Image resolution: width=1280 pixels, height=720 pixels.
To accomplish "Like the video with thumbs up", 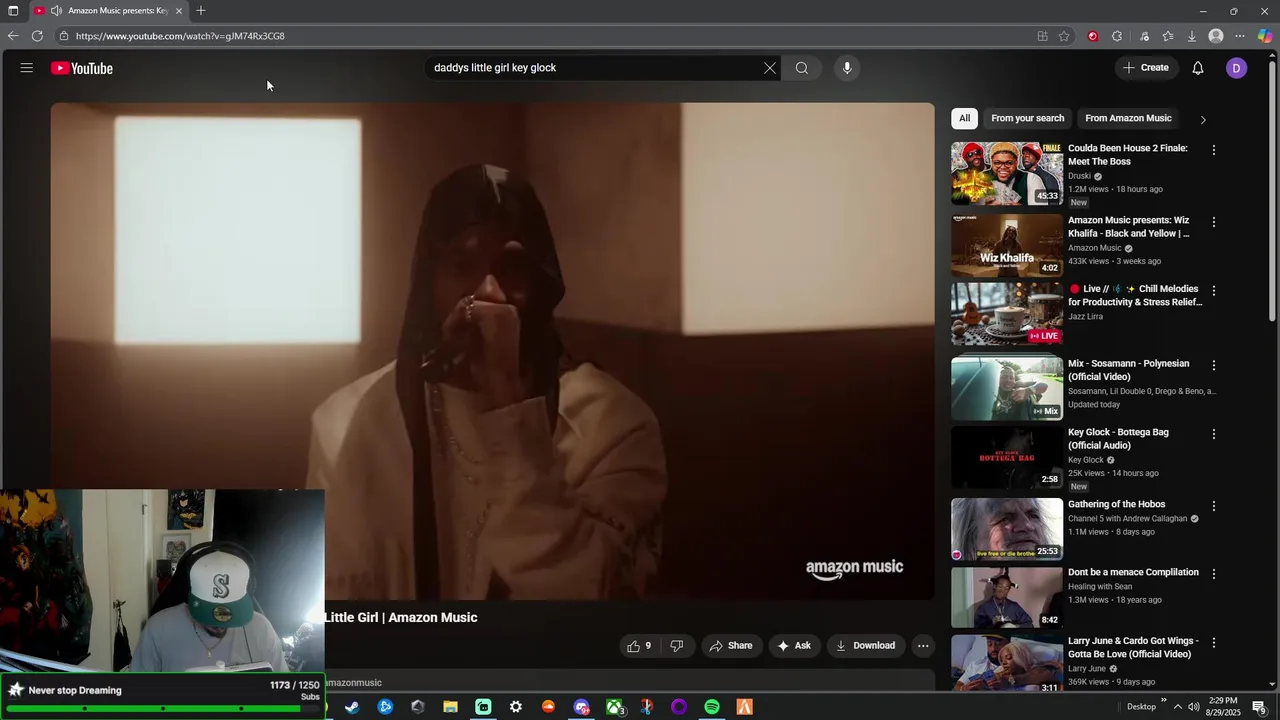I will [638, 646].
